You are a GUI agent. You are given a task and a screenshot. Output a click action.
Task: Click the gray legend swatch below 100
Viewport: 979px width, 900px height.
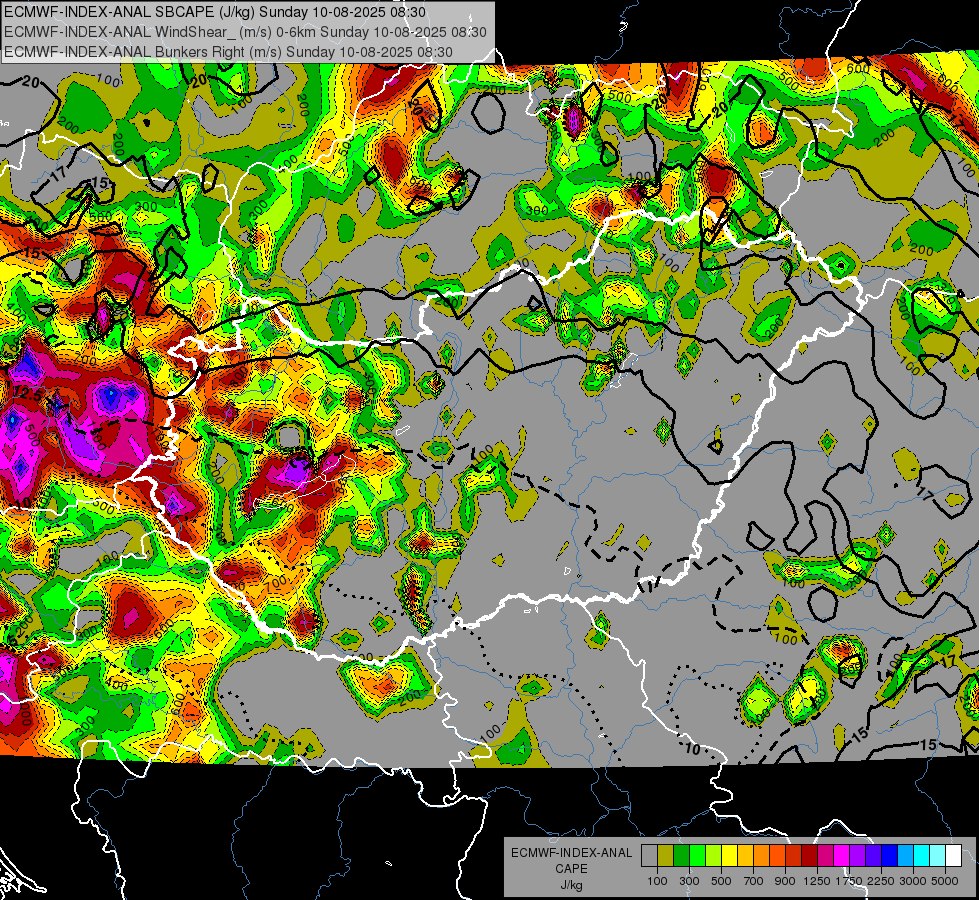tap(649, 856)
